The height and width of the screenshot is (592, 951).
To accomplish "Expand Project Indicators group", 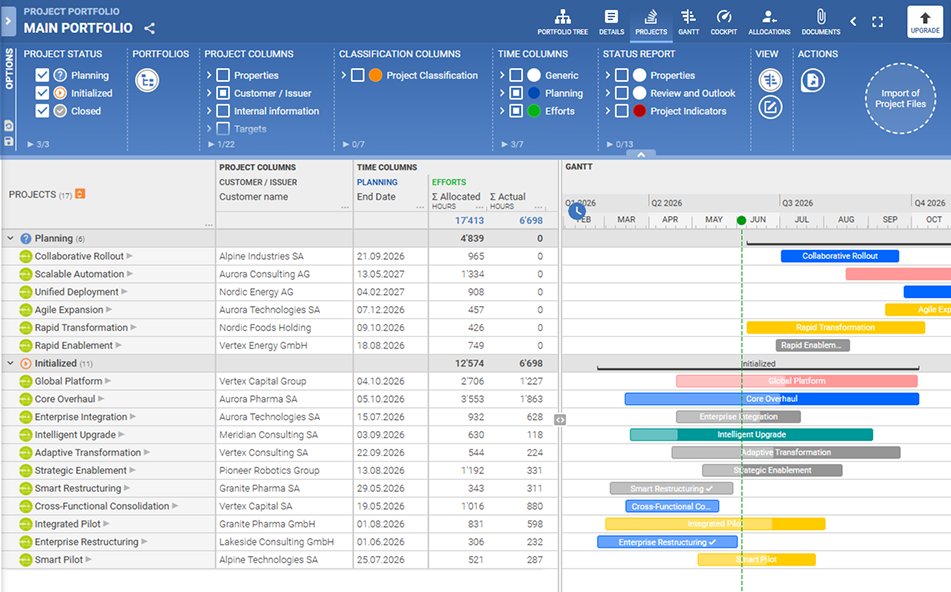I will (x=607, y=110).
